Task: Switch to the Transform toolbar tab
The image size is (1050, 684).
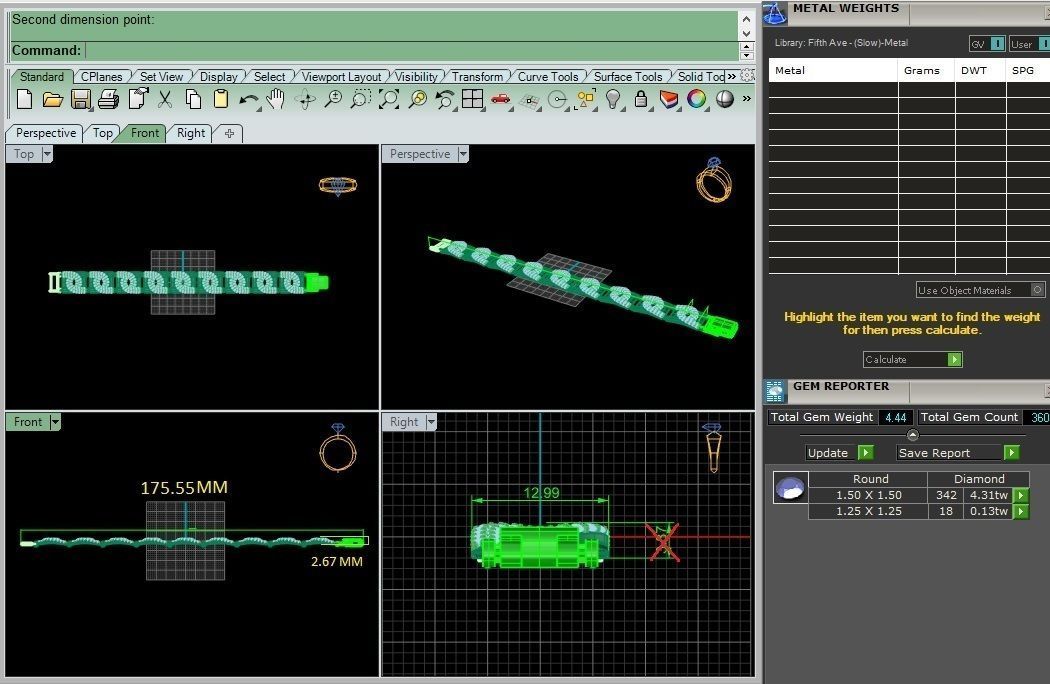Action: (x=477, y=76)
